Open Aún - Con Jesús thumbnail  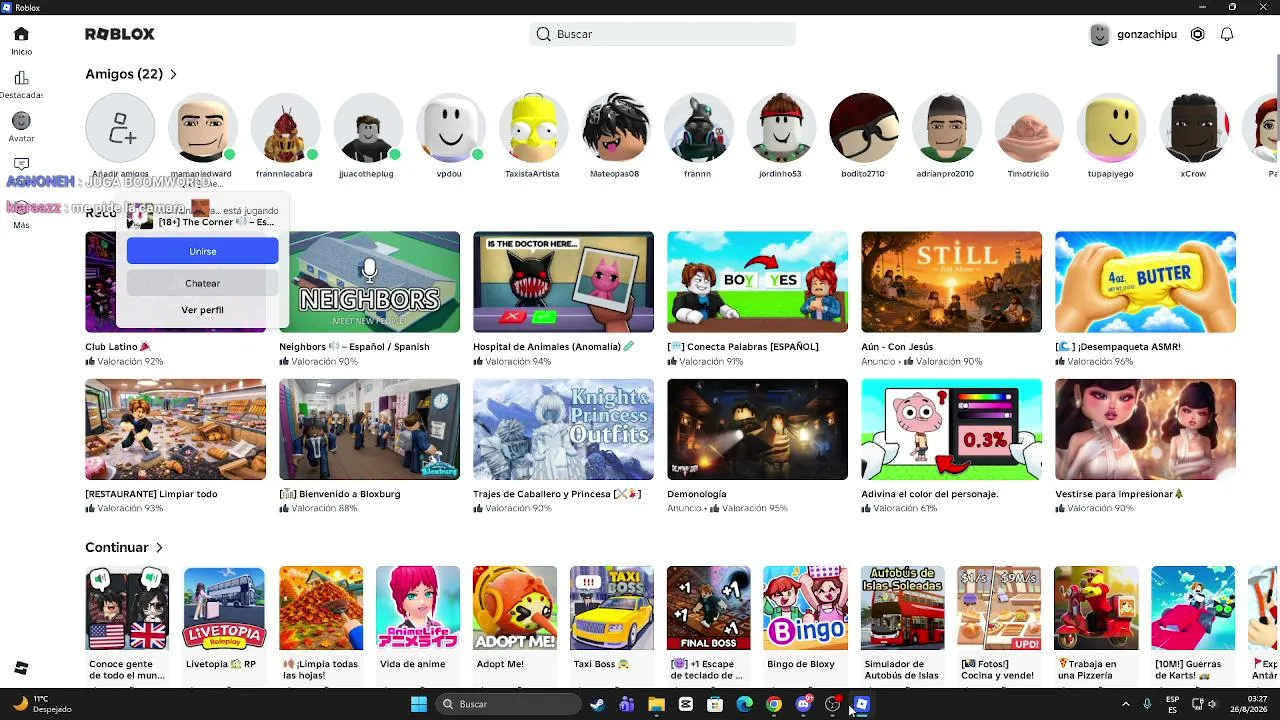tap(951, 282)
